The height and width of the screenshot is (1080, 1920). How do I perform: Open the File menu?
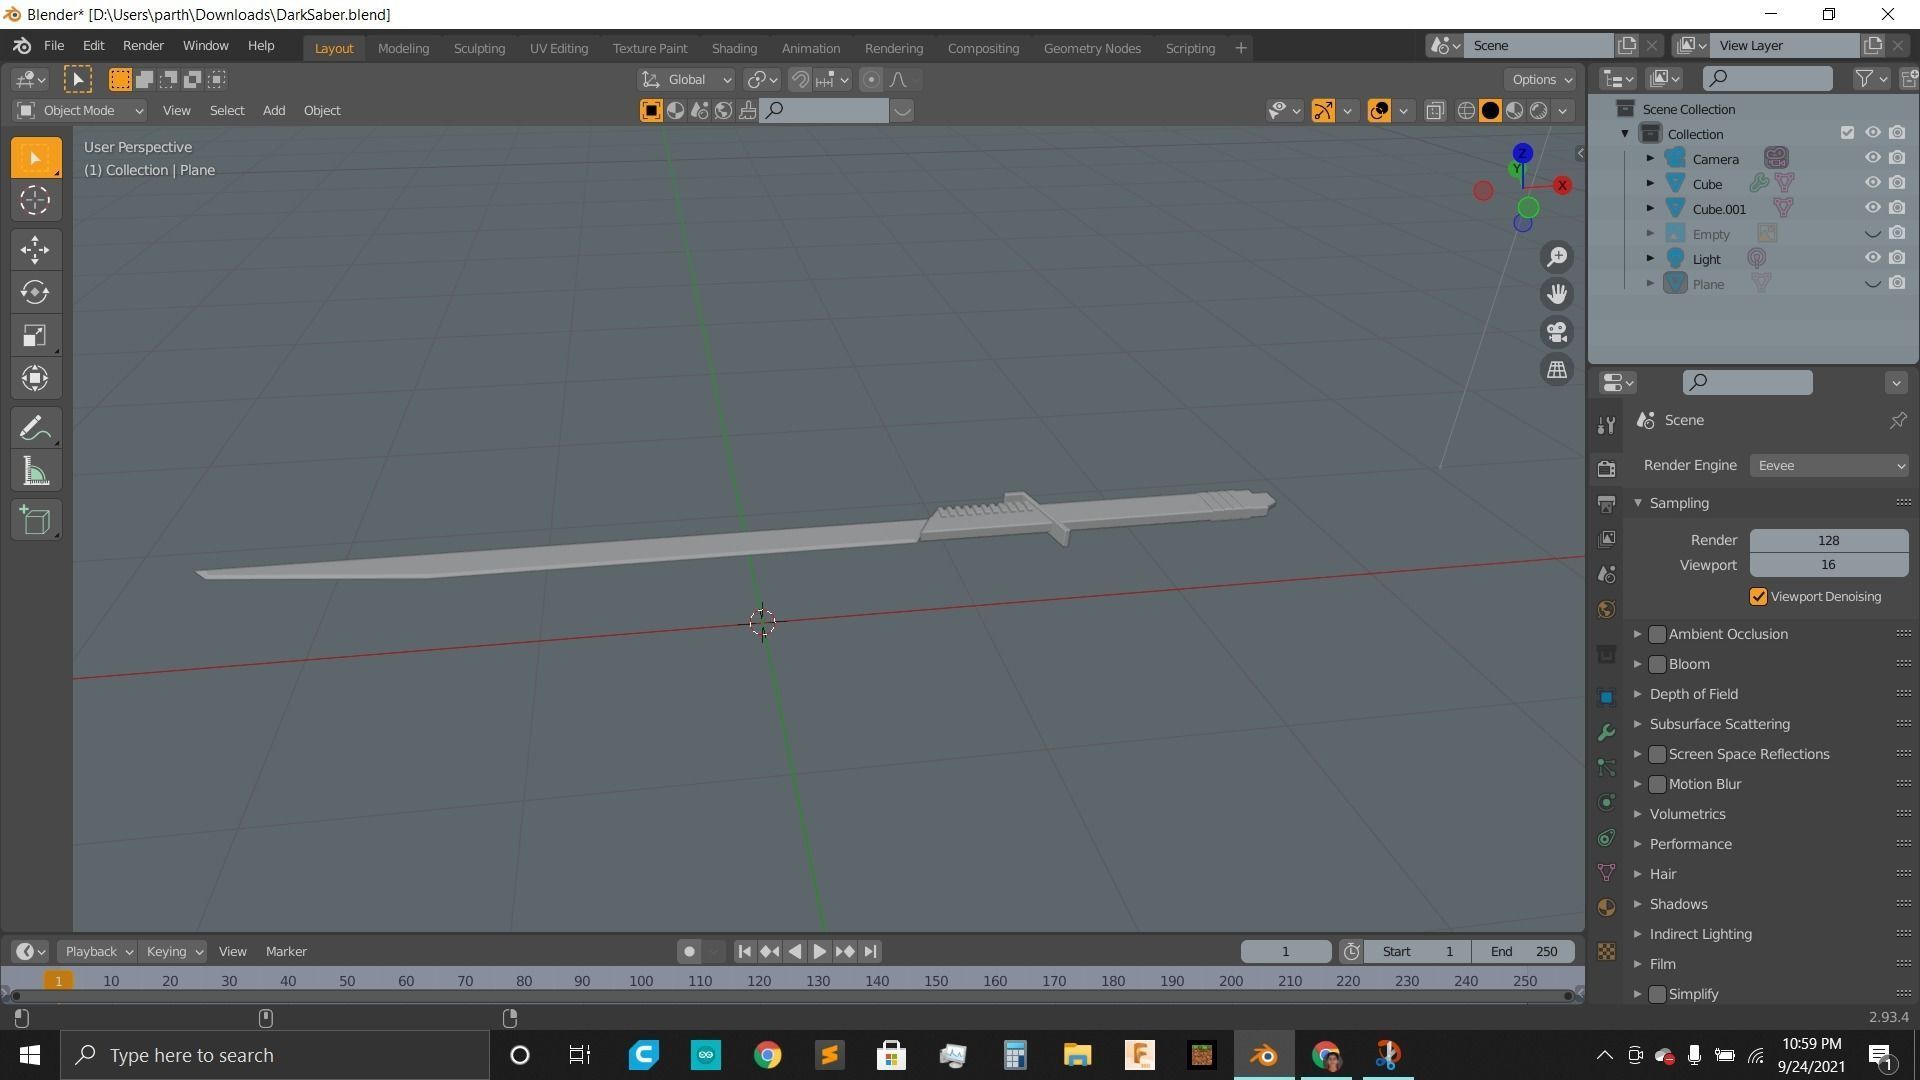tap(54, 46)
